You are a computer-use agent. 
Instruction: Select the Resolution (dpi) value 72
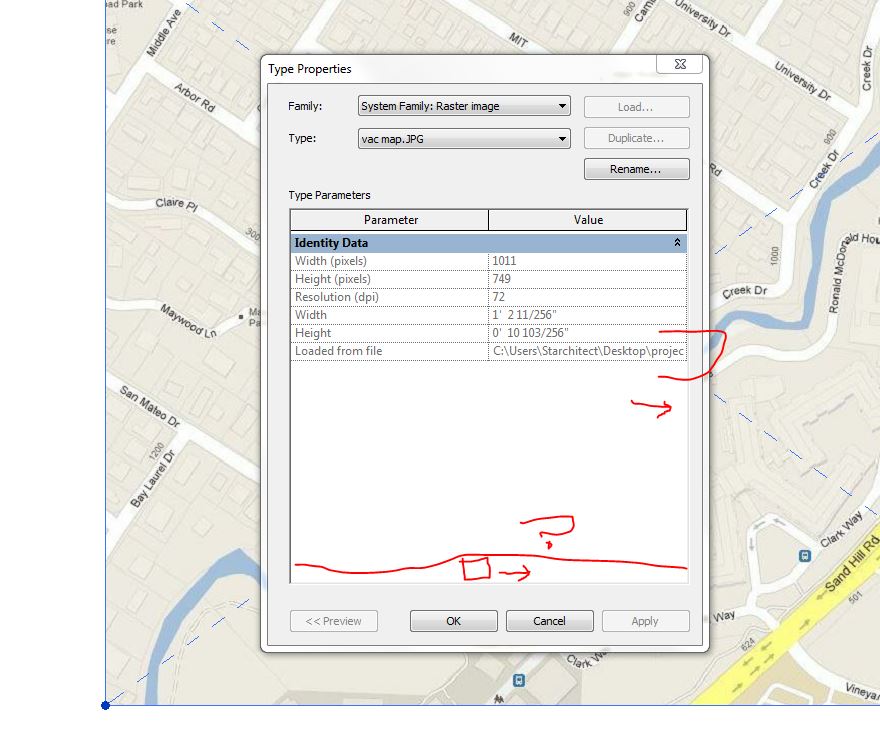click(588, 297)
